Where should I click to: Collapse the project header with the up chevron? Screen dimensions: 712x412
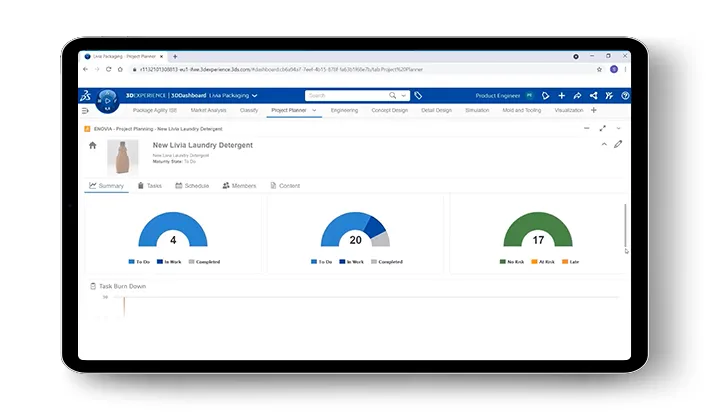(x=604, y=144)
